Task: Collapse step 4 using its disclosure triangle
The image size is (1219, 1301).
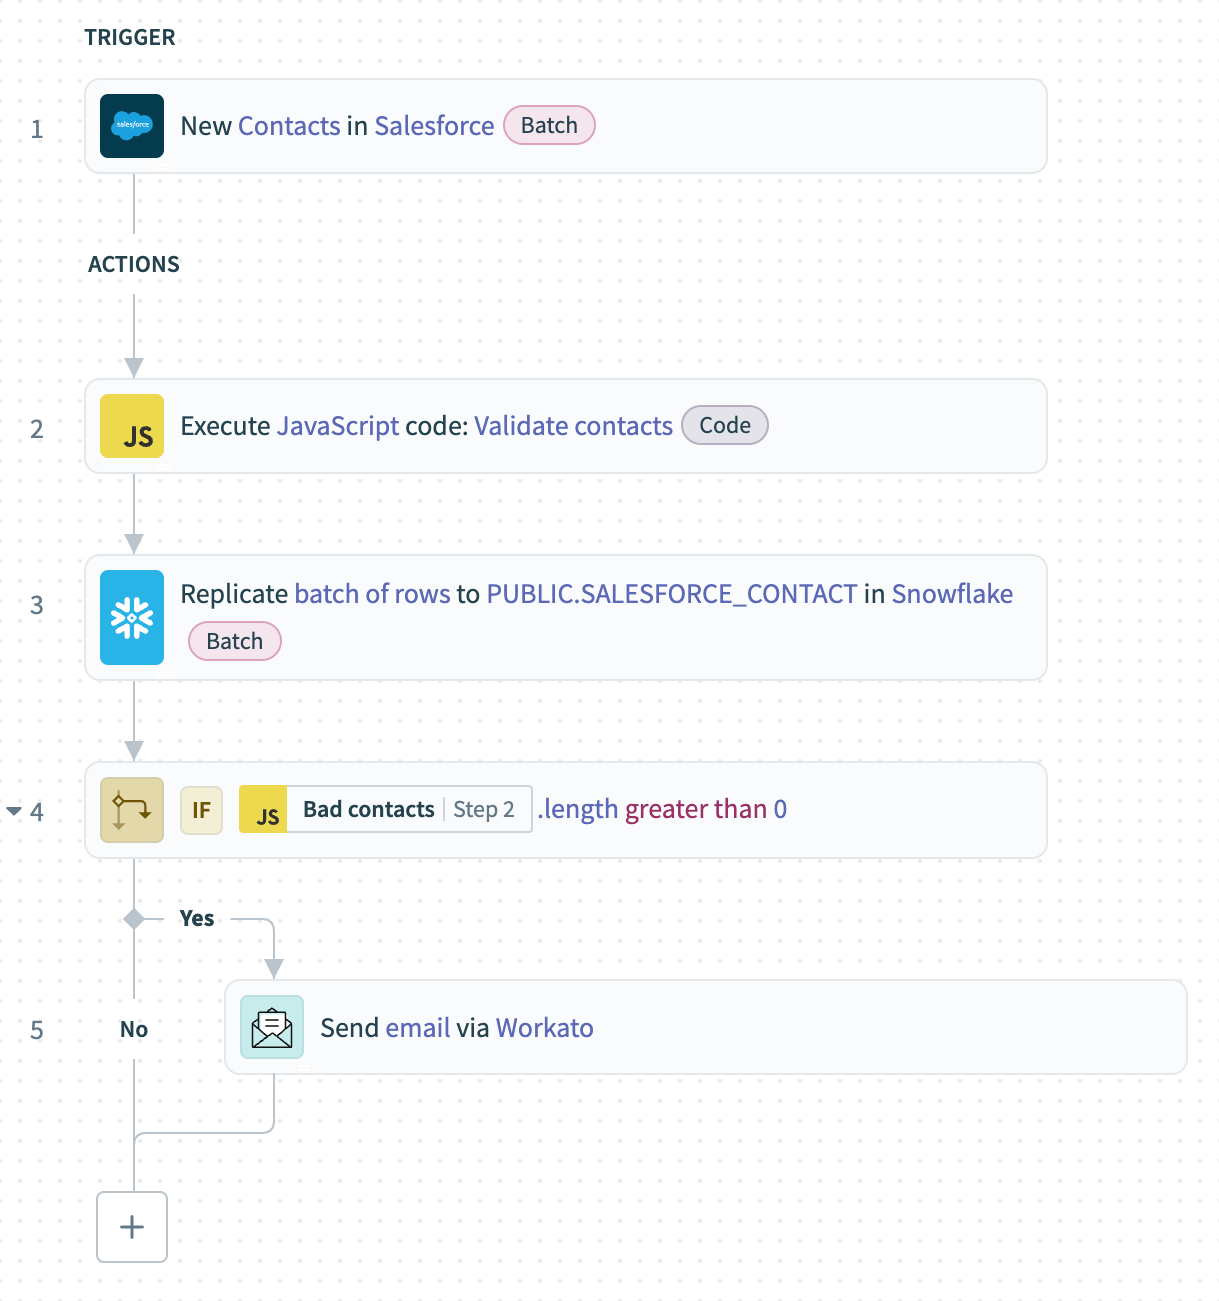Action: pyautogui.click(x=13, y=811)
